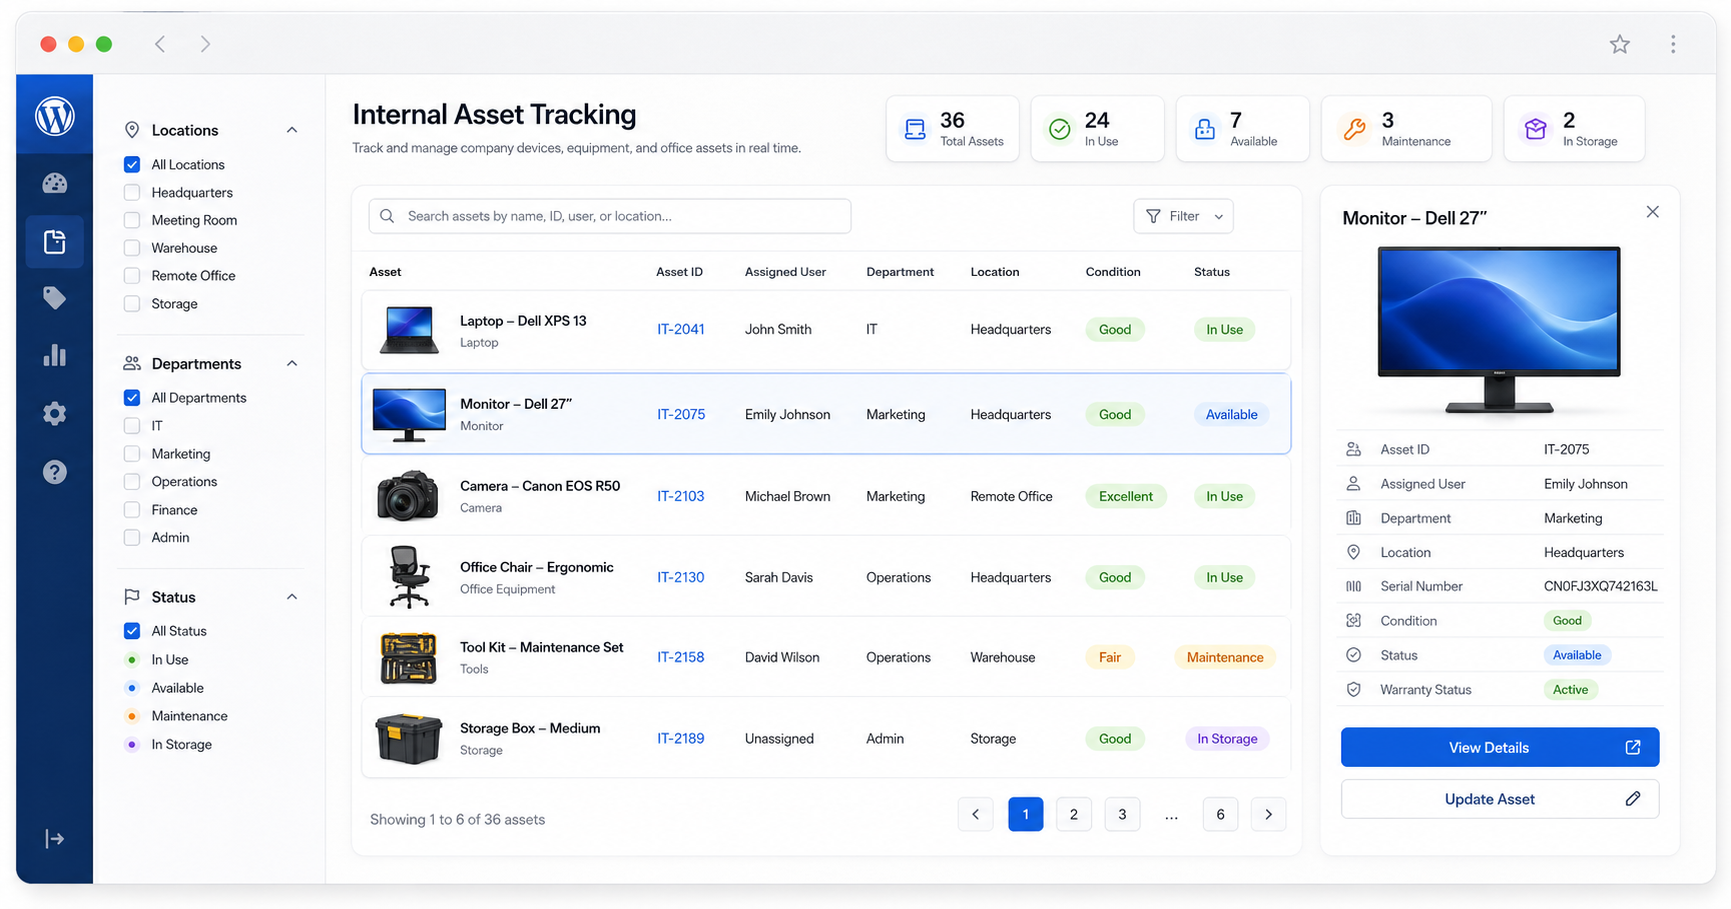Screen dimensions: 1731x909
Task: Open page 3 of assets
Action: 1122,814
